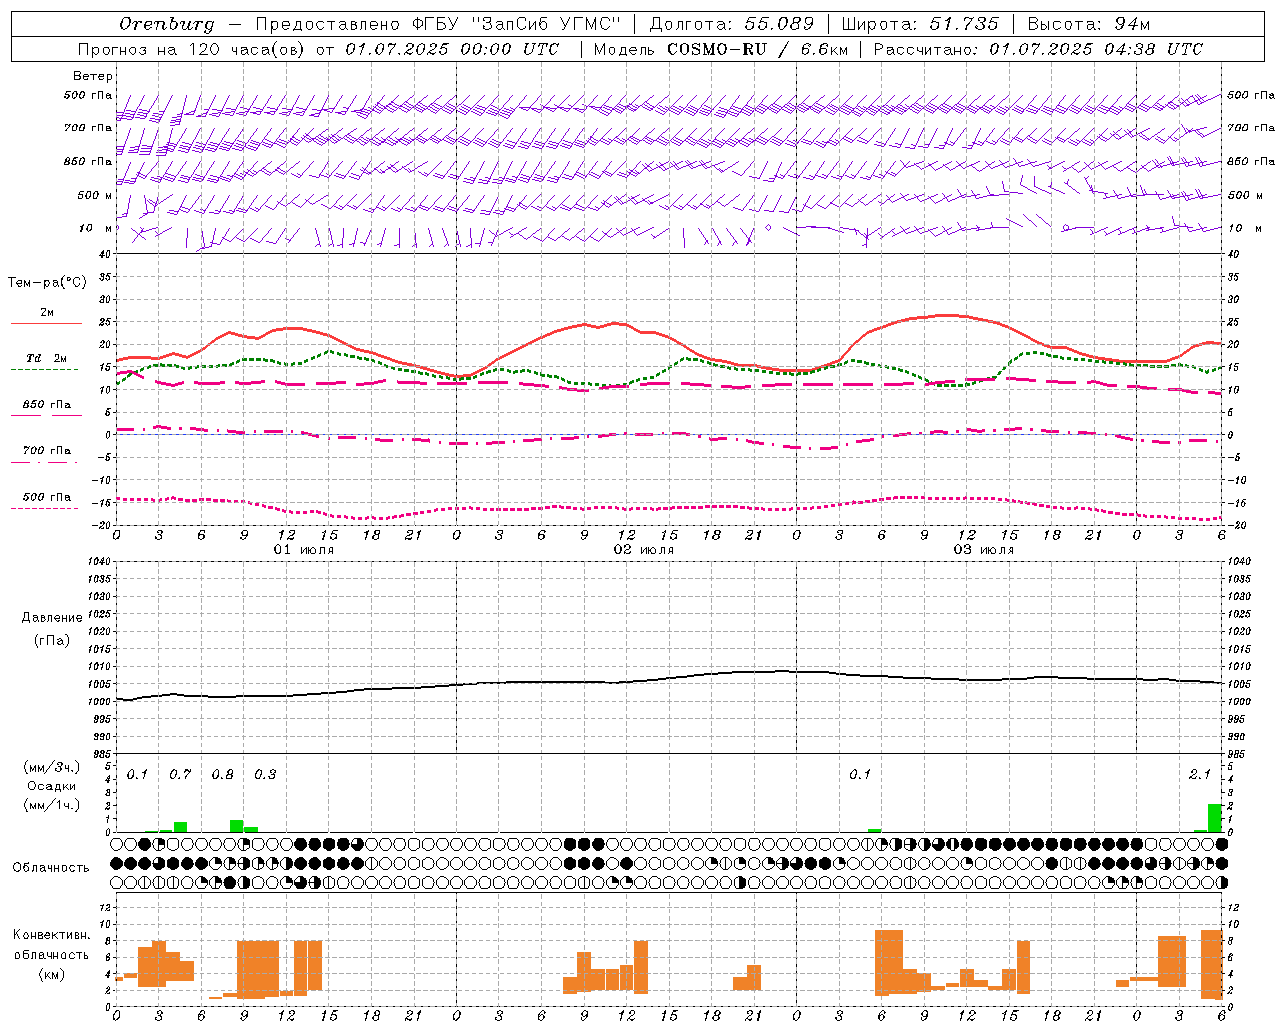The width and height of the screenshot is (1280, 1024).
Task: Click the Ветер panel label
Action: (x=93, y=76)
